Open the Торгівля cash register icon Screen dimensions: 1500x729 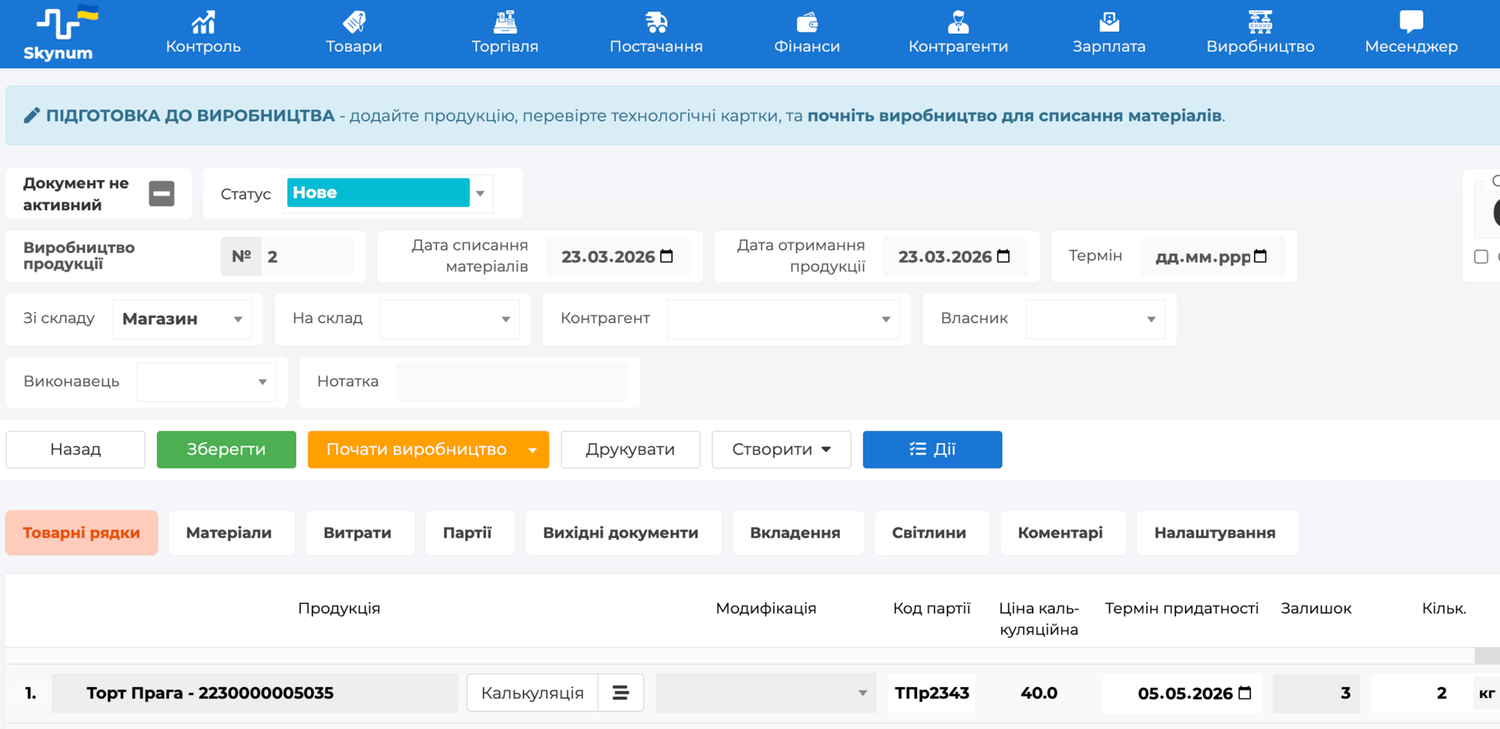(x=505, y=22)
